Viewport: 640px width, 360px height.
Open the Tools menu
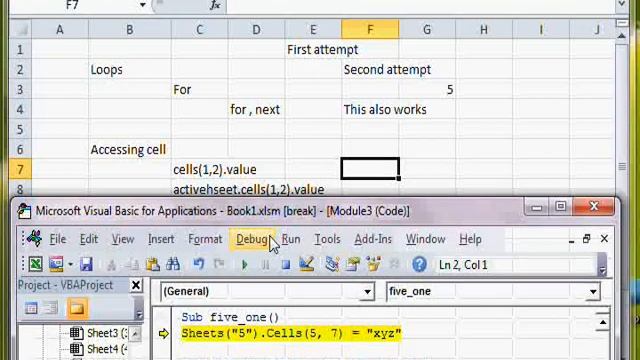[327, 239]
